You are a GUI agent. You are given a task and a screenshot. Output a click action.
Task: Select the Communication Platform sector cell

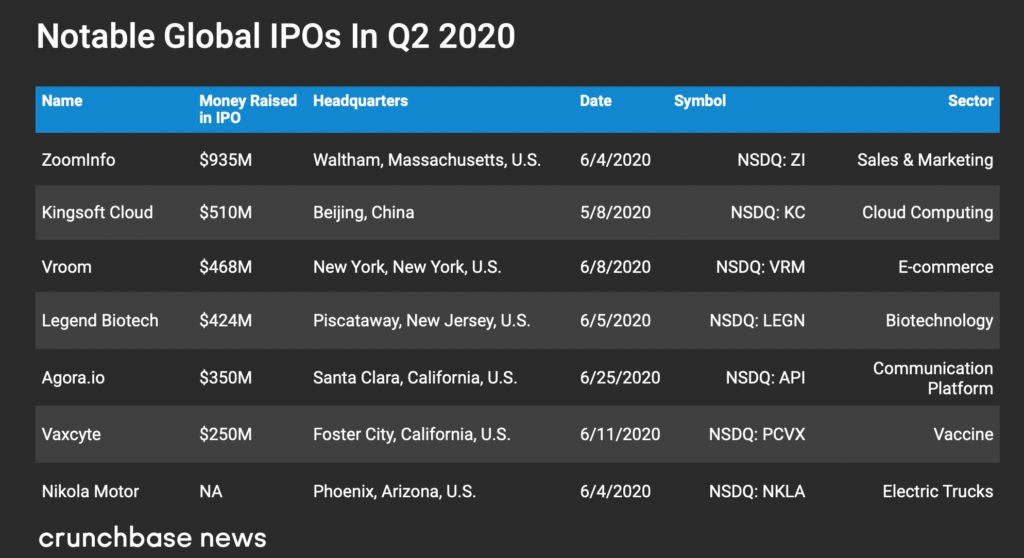click(933, 378)
